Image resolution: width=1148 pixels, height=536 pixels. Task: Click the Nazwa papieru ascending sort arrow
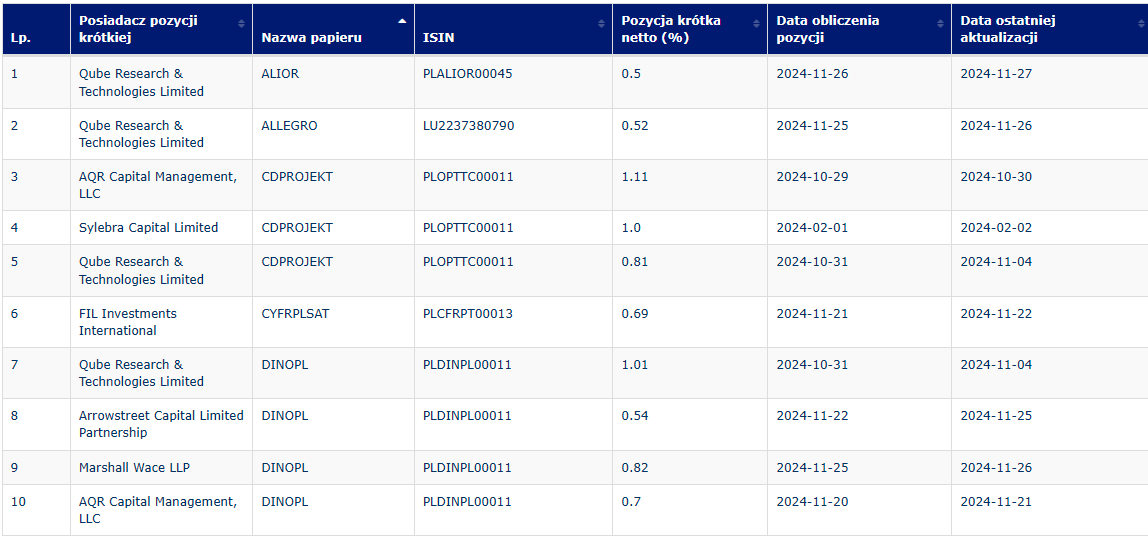tap(401, 21)
